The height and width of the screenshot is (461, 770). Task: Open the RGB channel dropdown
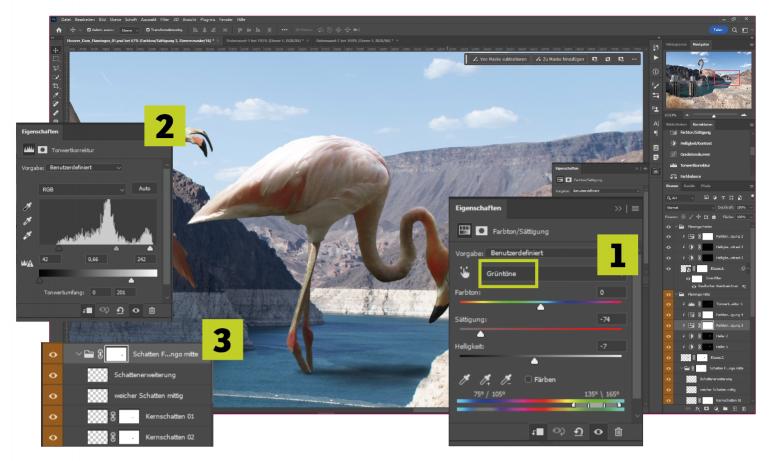tap(82, 189)
